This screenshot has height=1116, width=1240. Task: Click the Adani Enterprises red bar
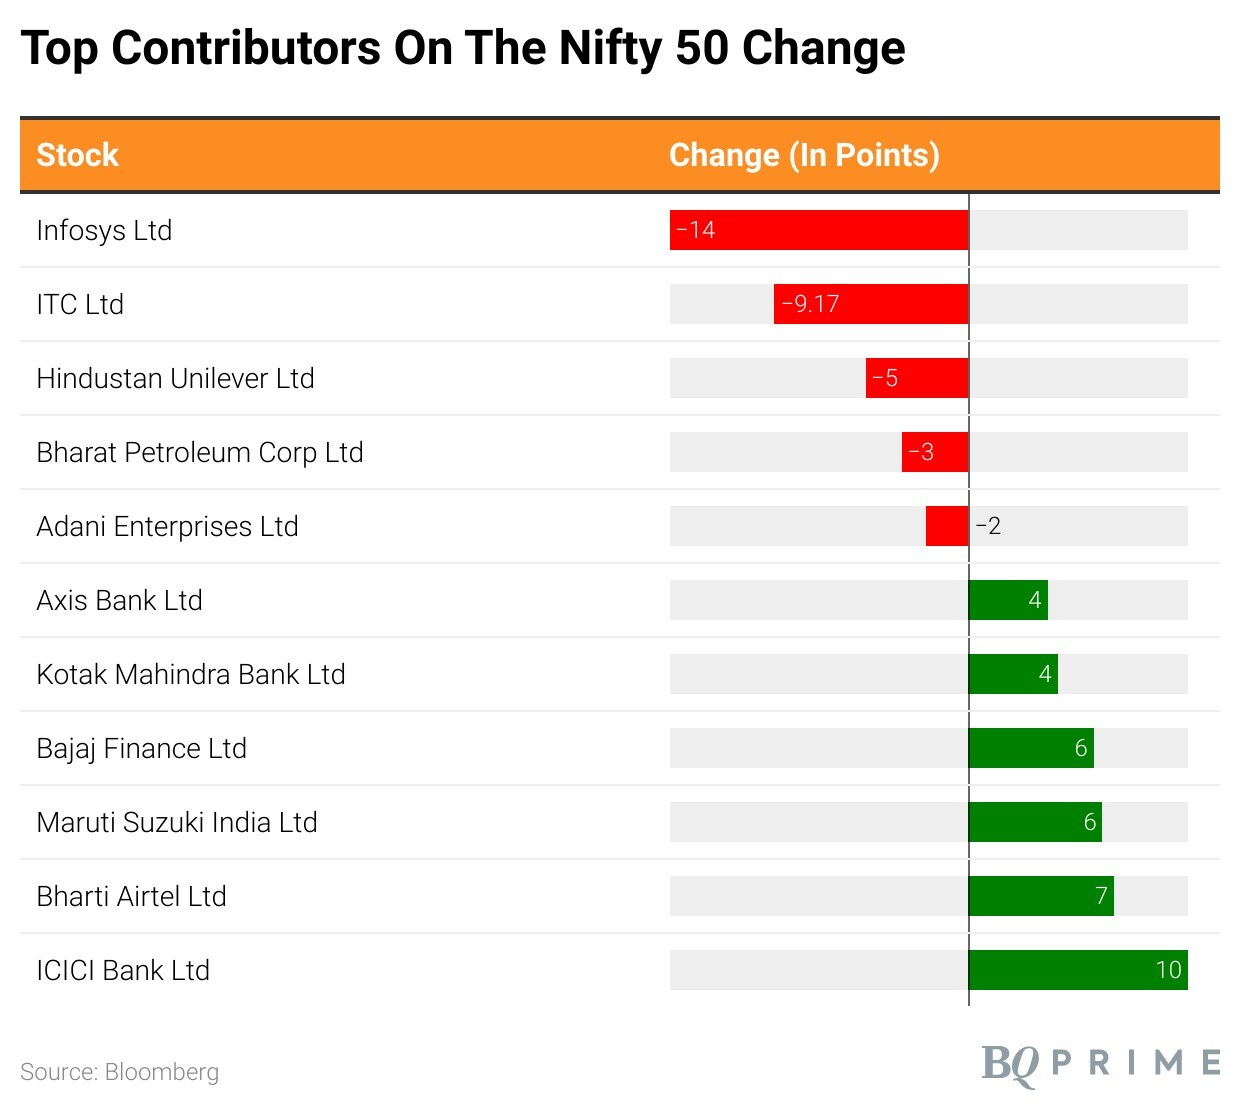tap(947, 526)
